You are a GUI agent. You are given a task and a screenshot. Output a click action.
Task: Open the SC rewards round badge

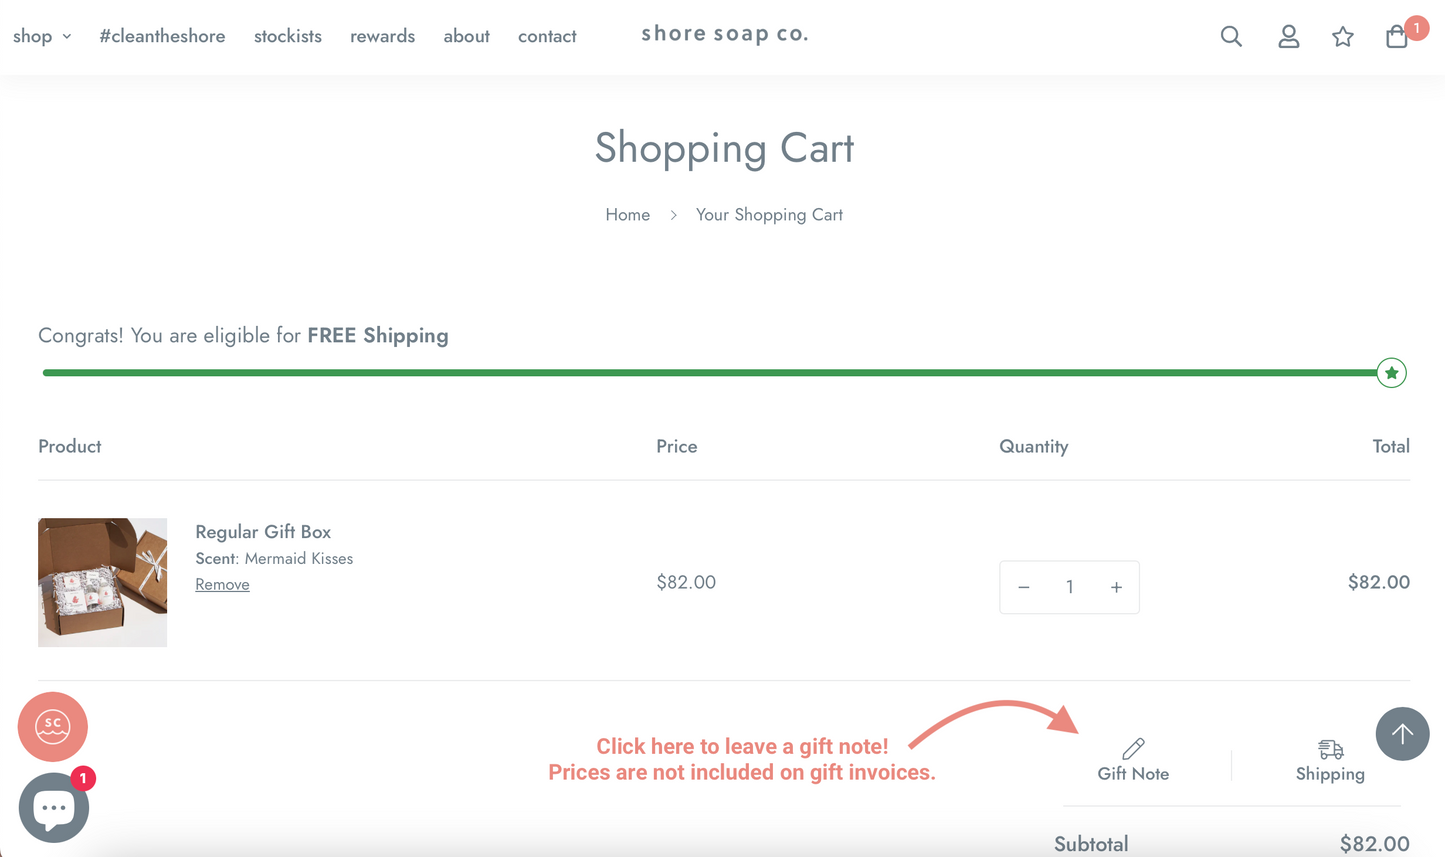(53, 727)
